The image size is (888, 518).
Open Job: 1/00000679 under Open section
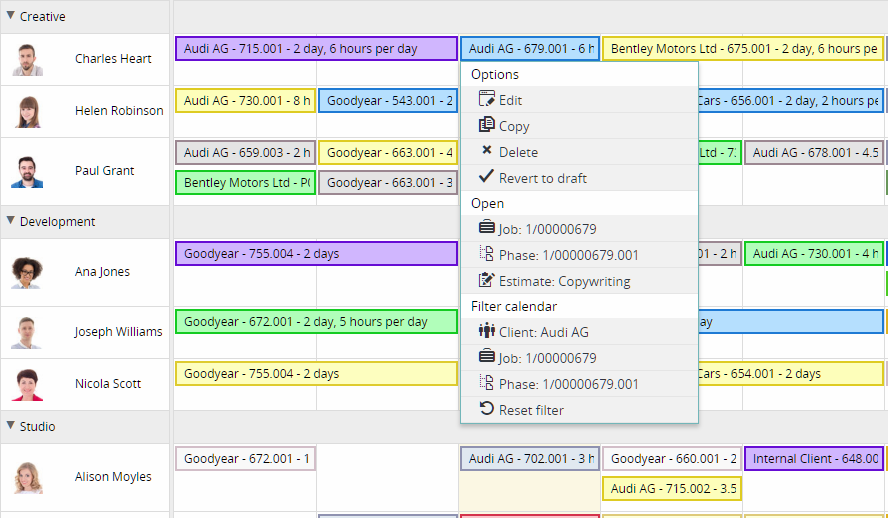click(579, 229)
